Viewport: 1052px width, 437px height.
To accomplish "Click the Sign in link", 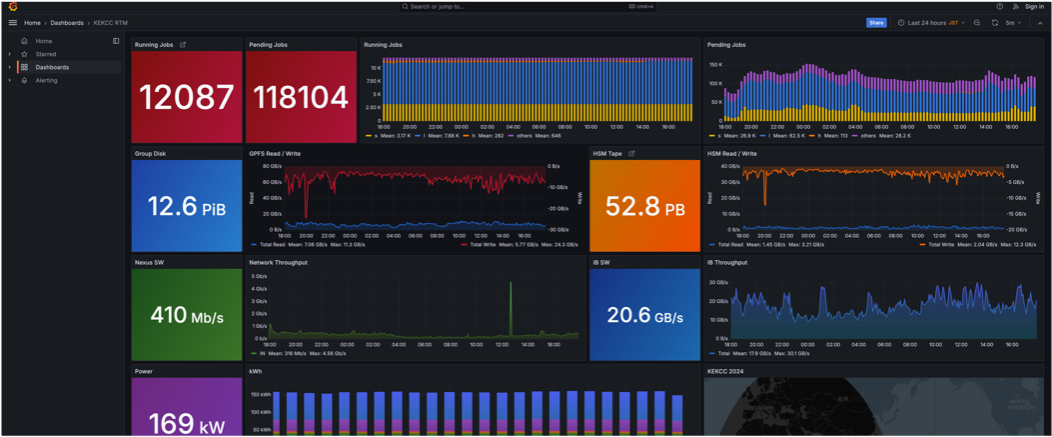I will (x=1034, y=6).
